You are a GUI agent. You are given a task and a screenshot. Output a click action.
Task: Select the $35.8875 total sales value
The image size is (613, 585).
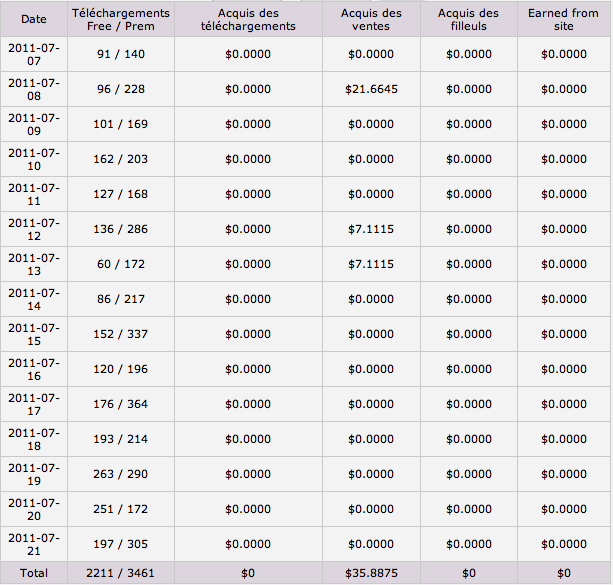[371, 573]
